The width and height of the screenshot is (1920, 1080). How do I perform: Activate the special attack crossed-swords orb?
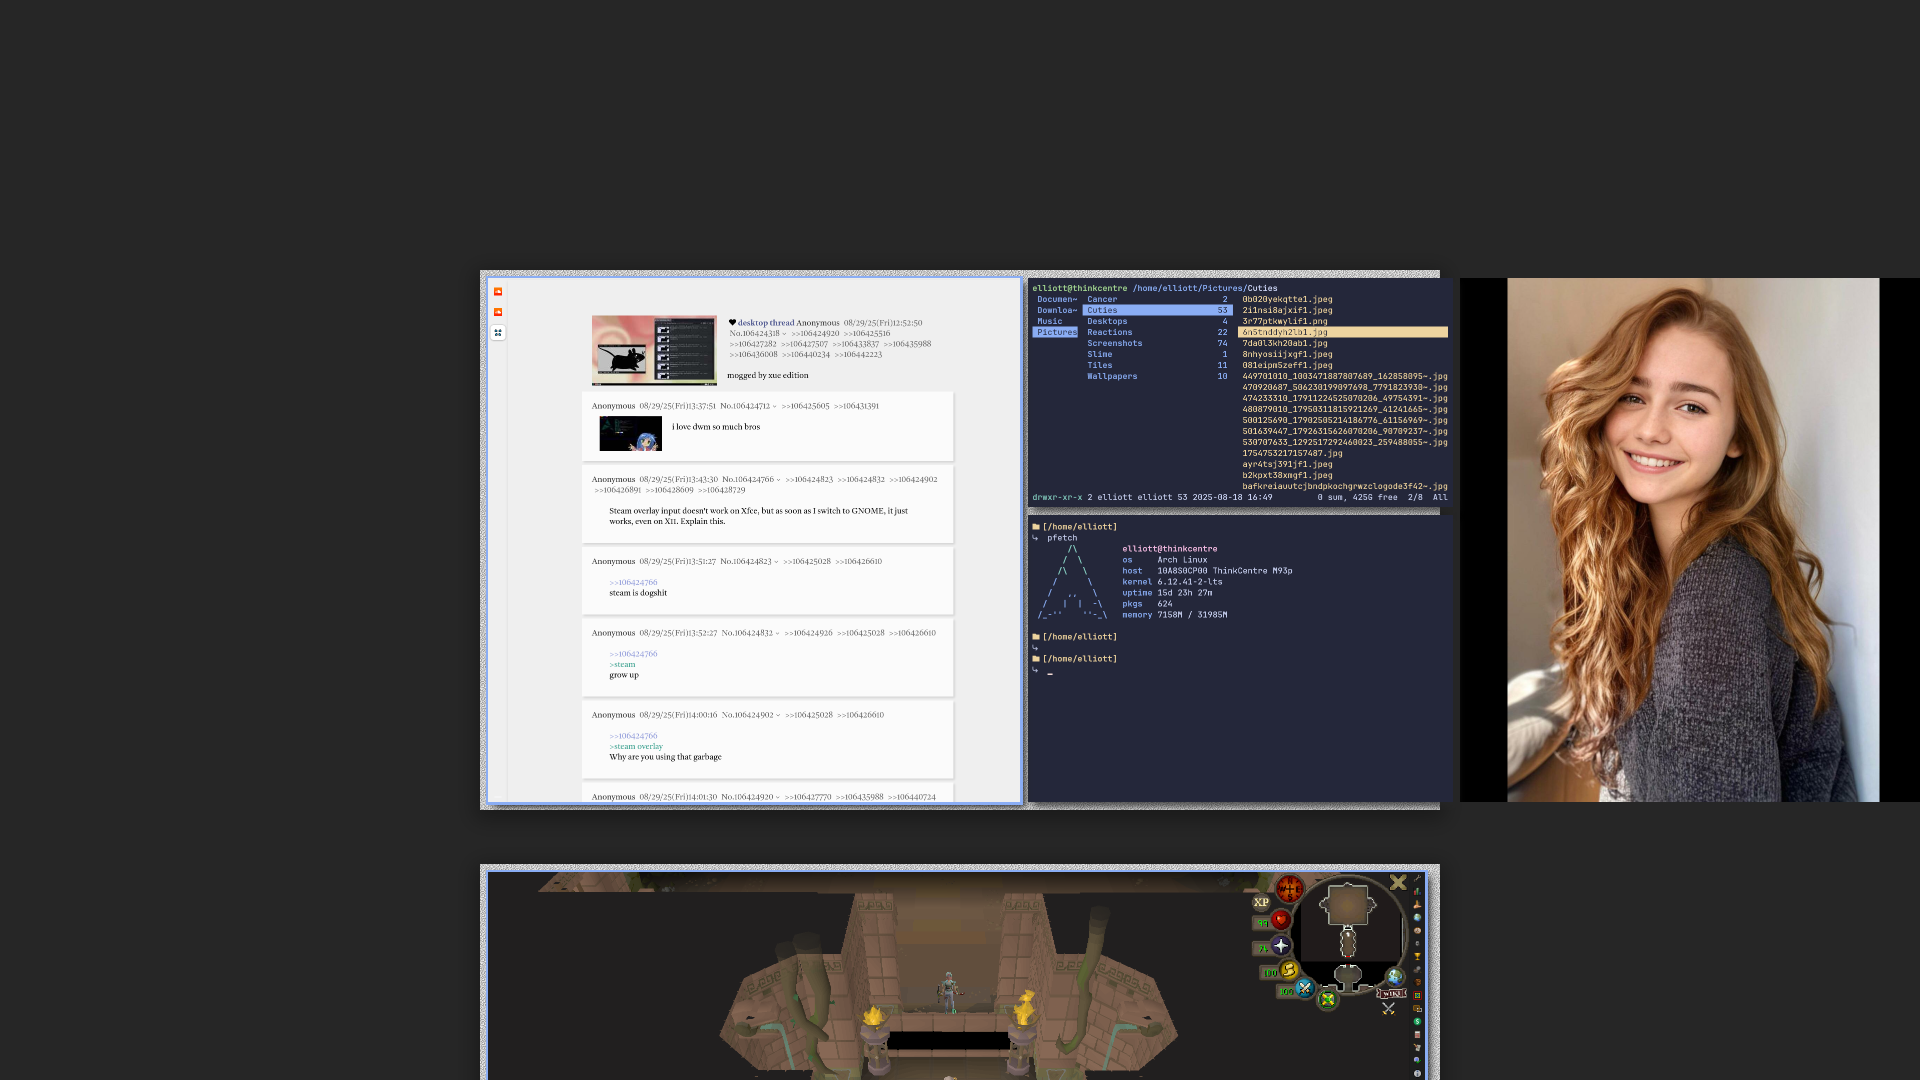(1305, 988)
